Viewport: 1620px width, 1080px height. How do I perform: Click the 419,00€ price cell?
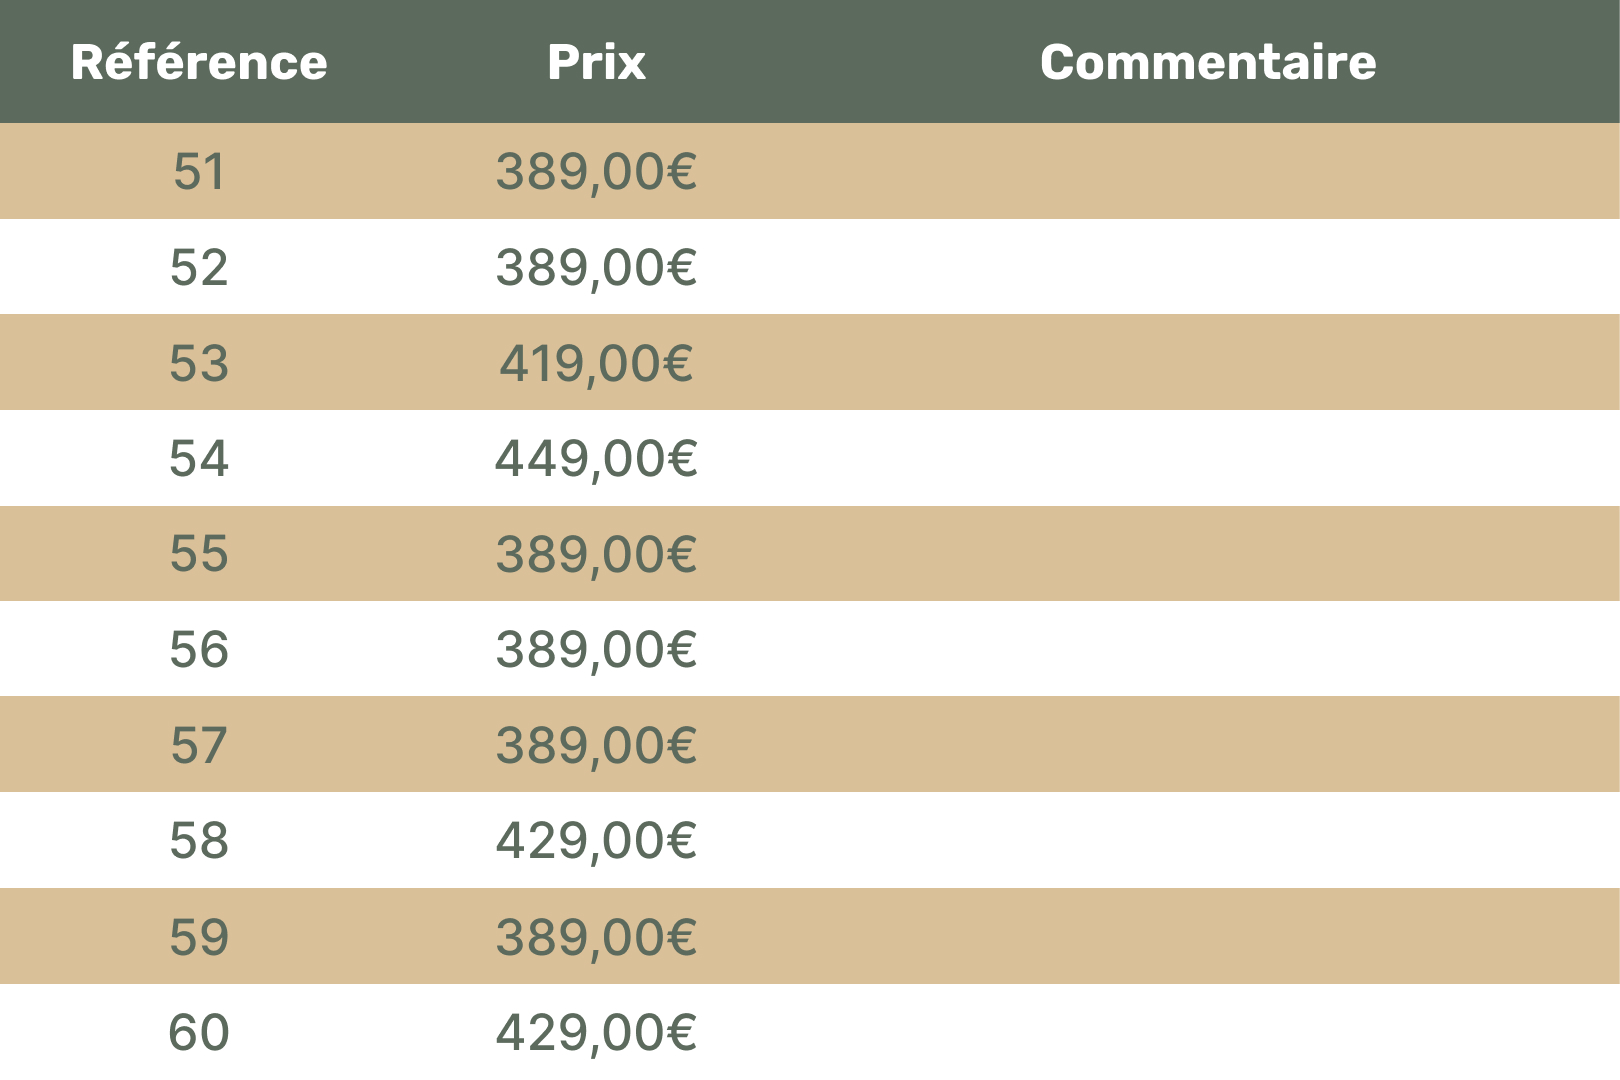tap(596, 363)
